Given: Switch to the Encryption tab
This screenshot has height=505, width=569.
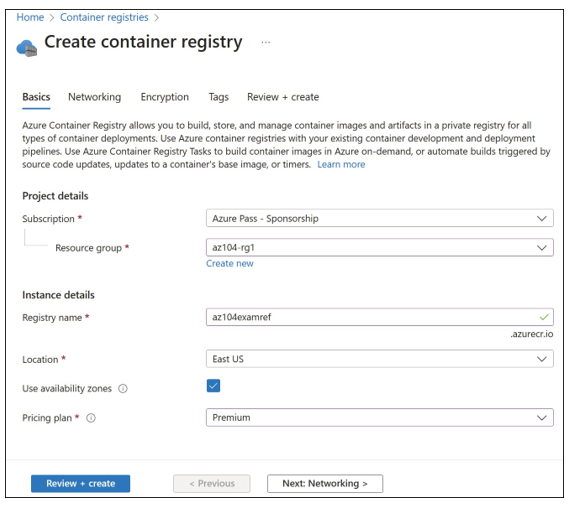Looking at the screenshot, I should [x=165, y=97].
